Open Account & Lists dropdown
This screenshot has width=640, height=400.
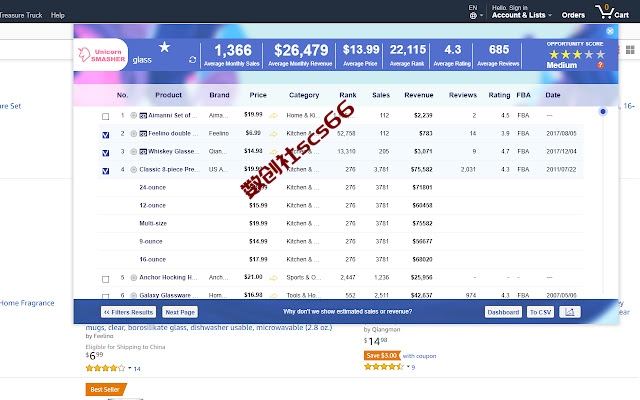522,12
